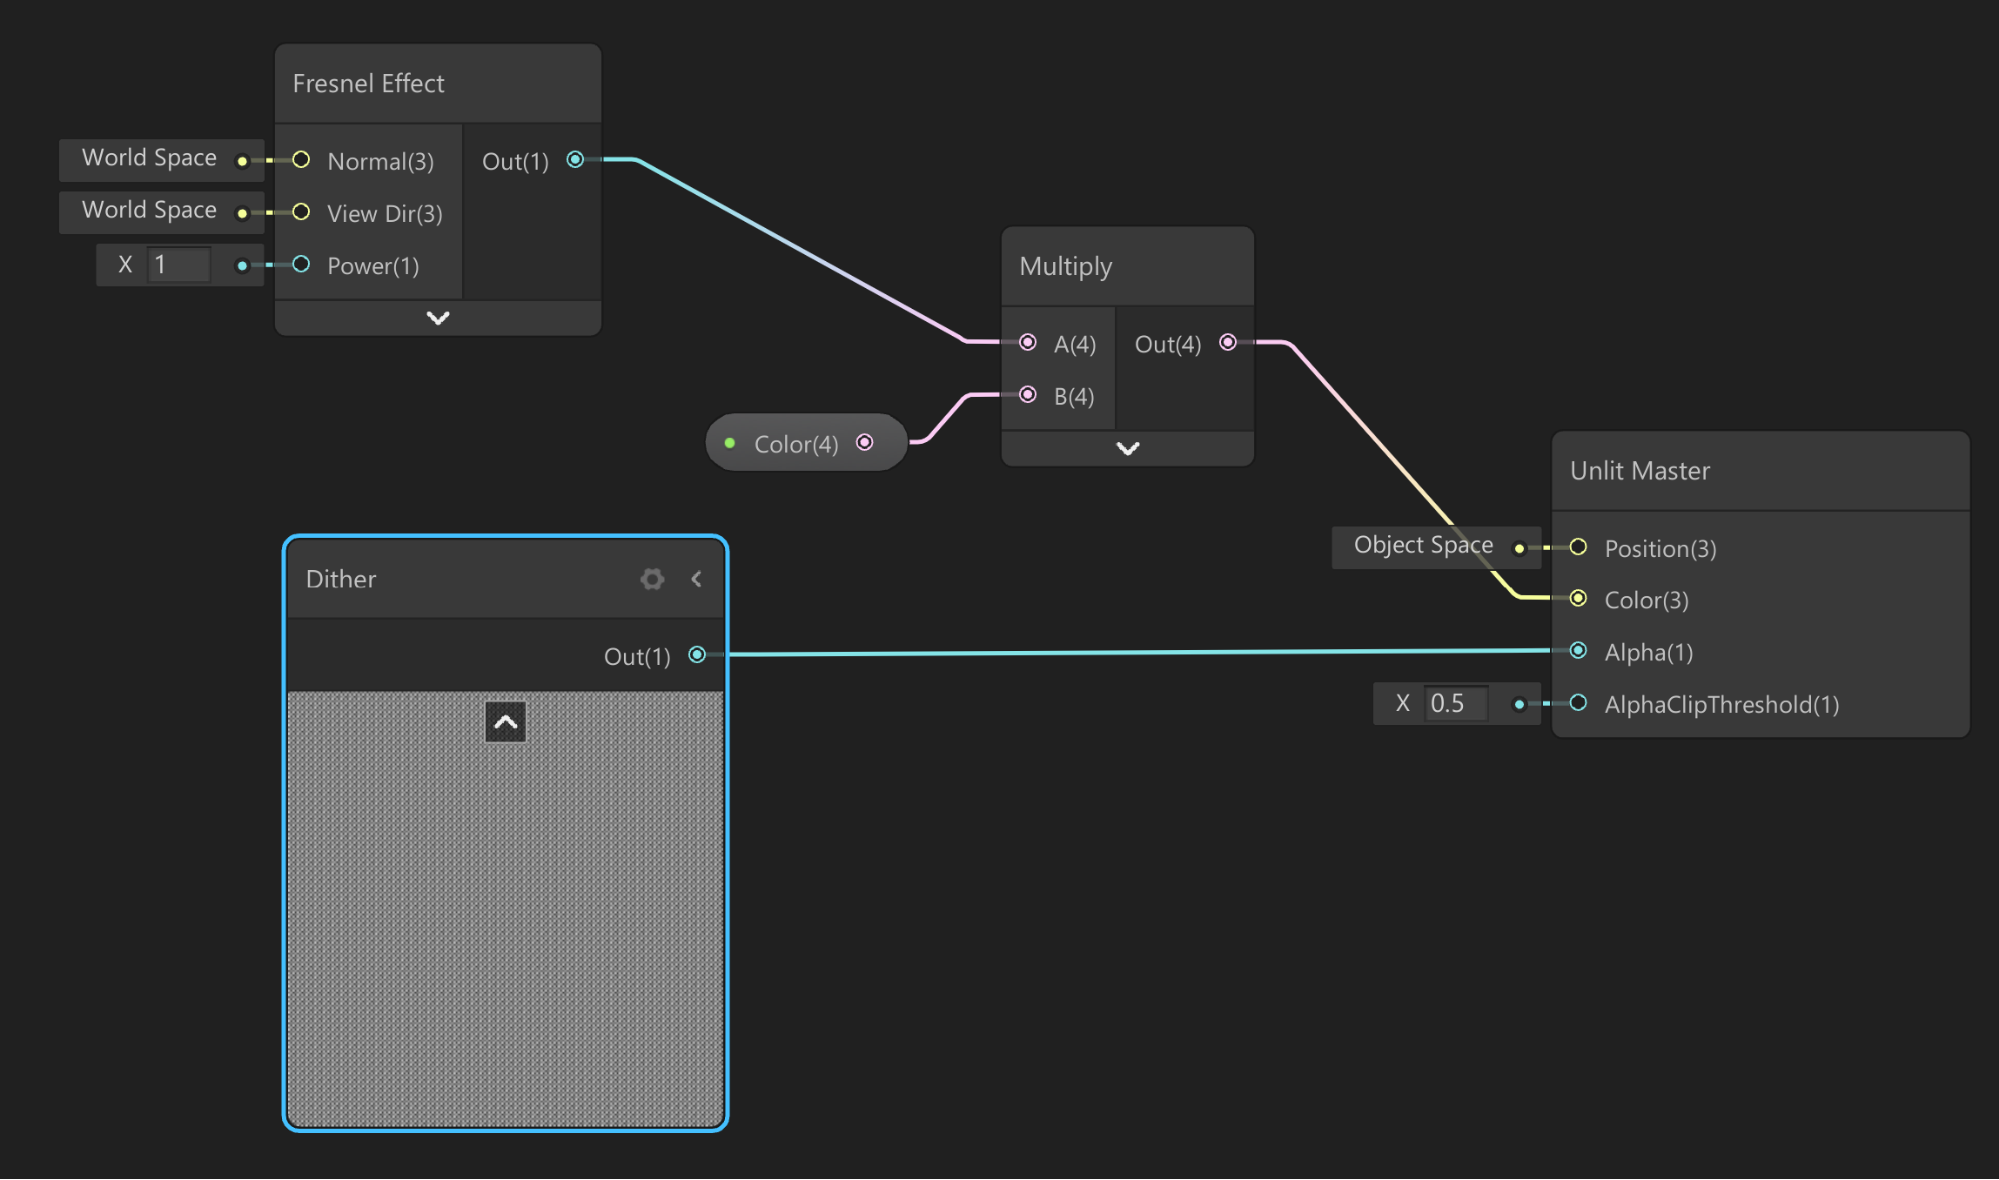Click the AlphaClipThreshold 0.5 value field
Image resolution: width=1999 pixels, height=1180 pixels.
[1455, 704]
